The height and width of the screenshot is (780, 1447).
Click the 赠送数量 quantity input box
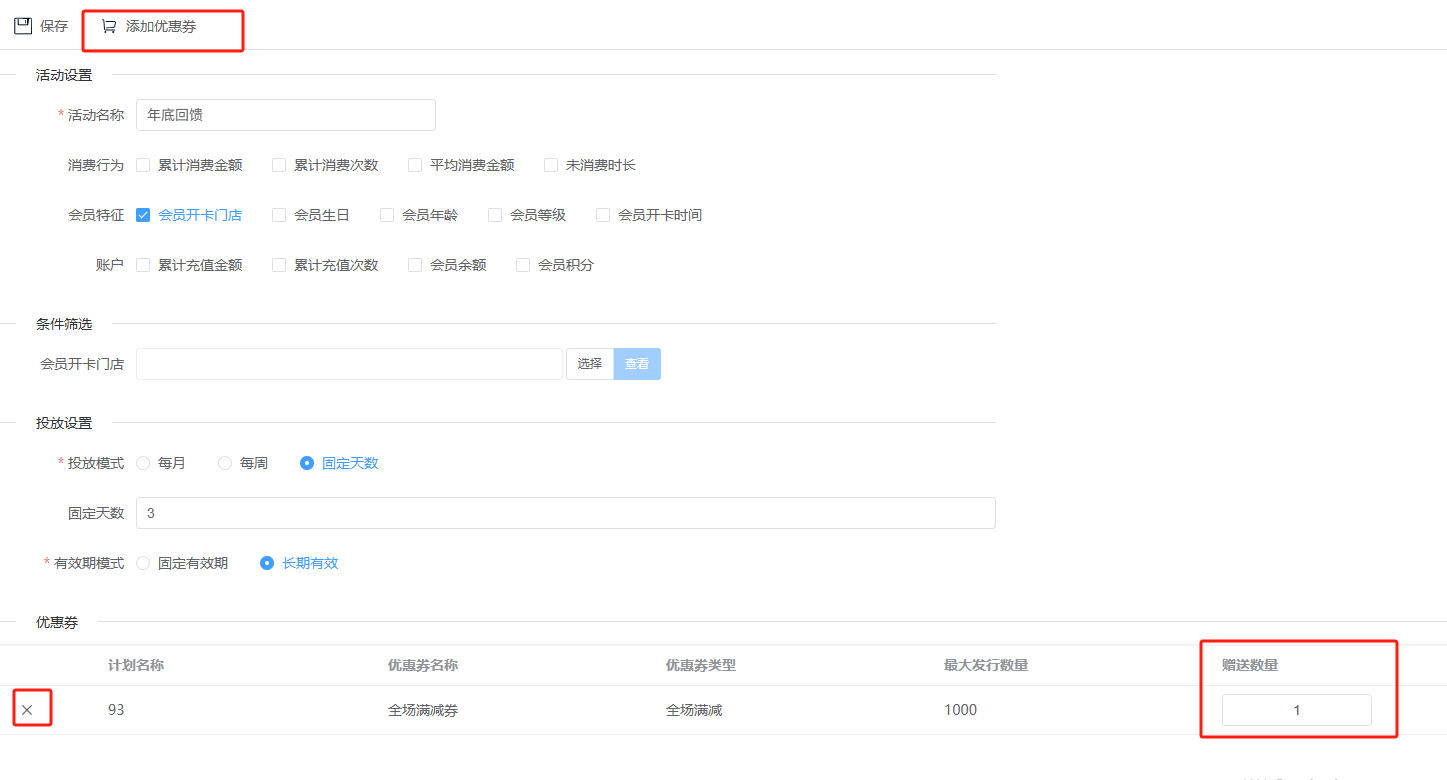(1296, 710)
